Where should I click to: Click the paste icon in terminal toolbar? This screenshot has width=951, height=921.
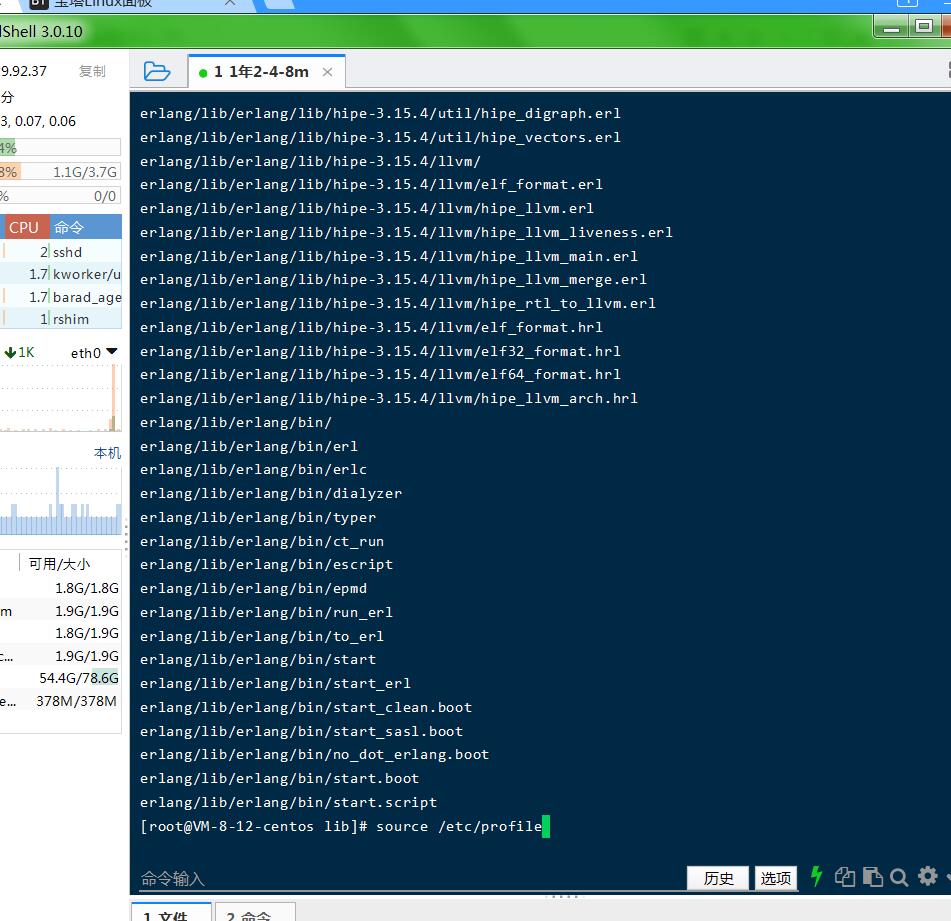[x=872, y=876]
